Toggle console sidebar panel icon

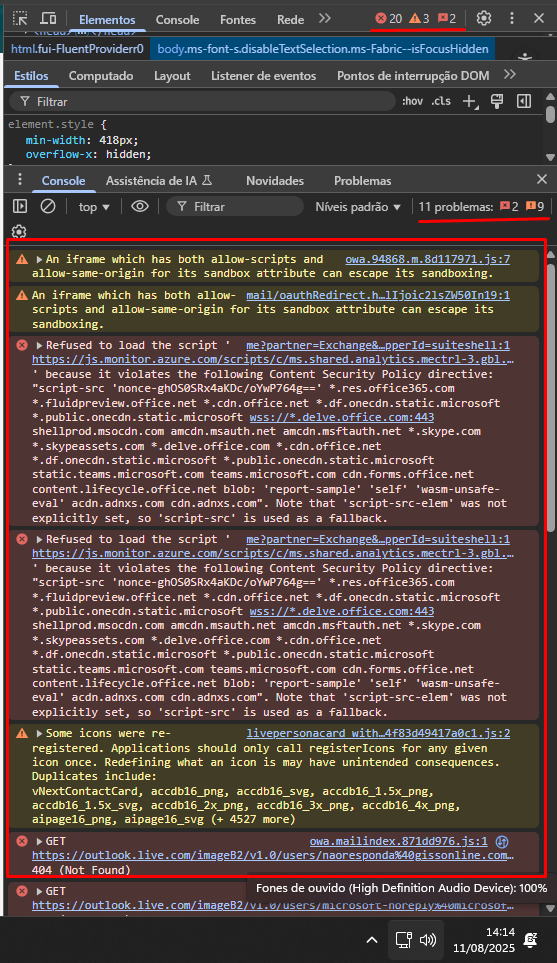tap(20, 206)
